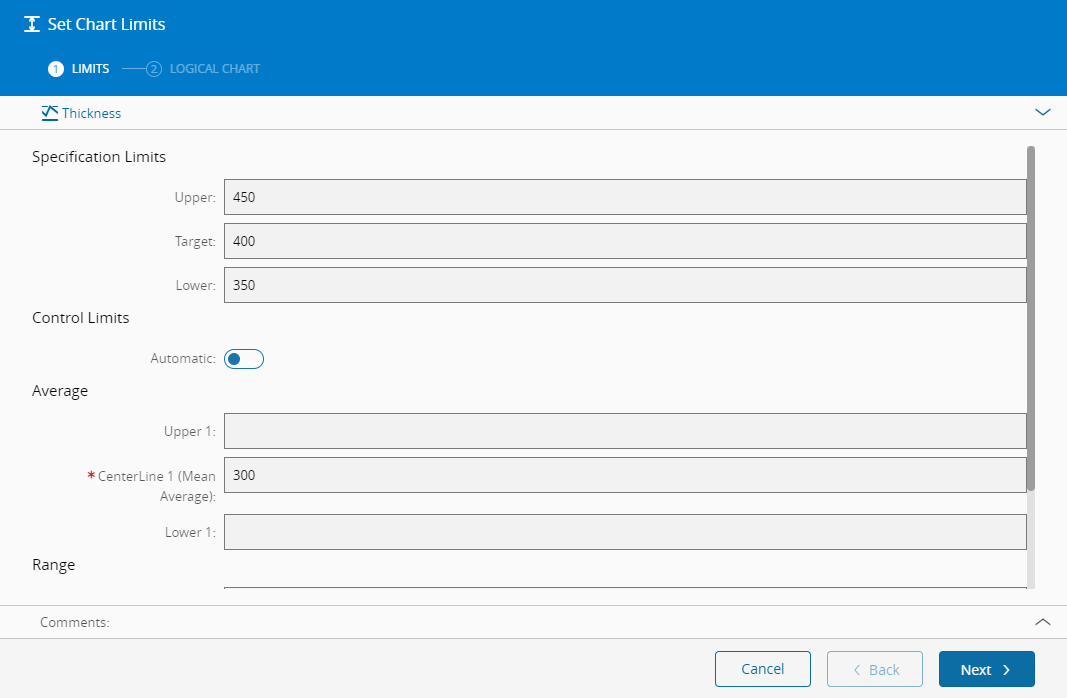The image size is (1067, 698).
Task: Toggle the Automatic control limits switch
Action: tap(244, 359)
